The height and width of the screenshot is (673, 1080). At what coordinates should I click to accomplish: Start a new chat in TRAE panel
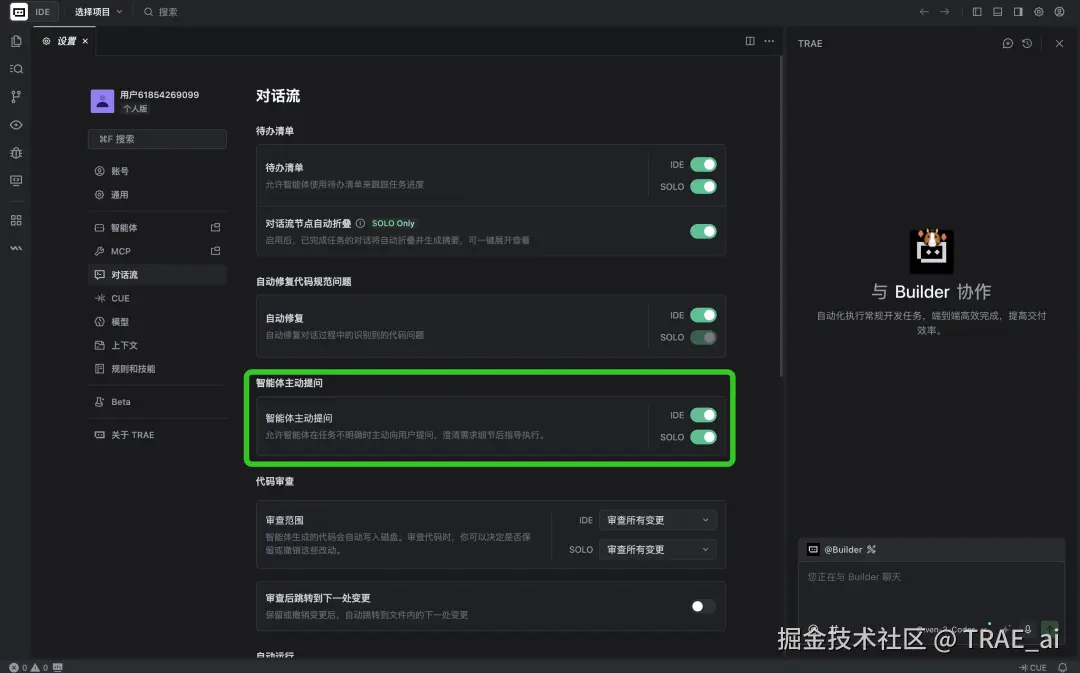coord(1008,43)
